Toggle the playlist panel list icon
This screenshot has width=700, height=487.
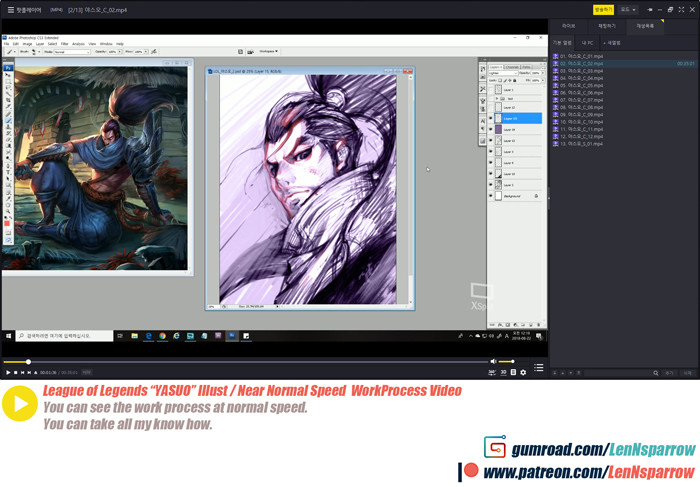(x=539, y=367)
